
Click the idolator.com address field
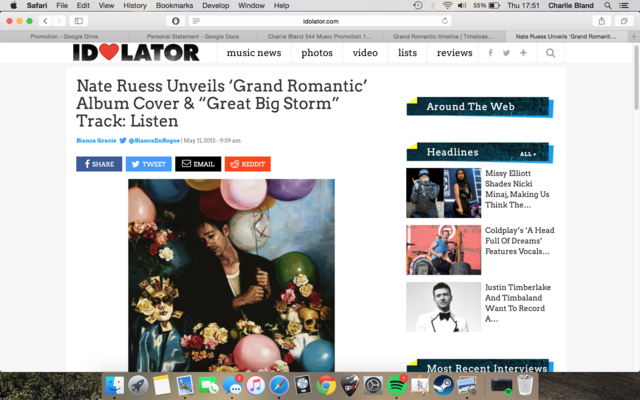click(320, 21)
